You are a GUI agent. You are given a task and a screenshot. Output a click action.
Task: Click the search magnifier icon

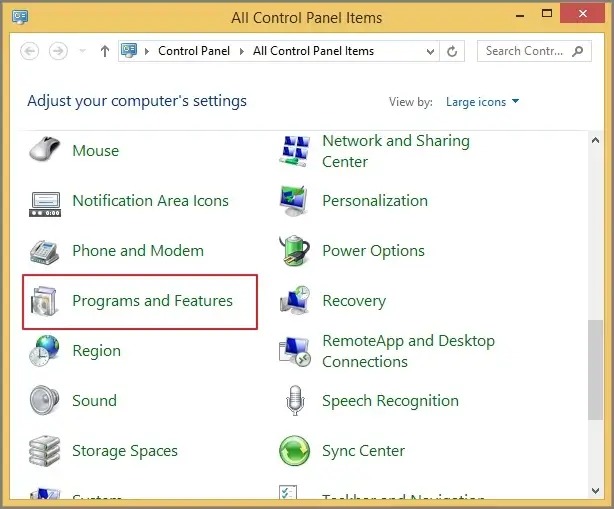(578, 51)
